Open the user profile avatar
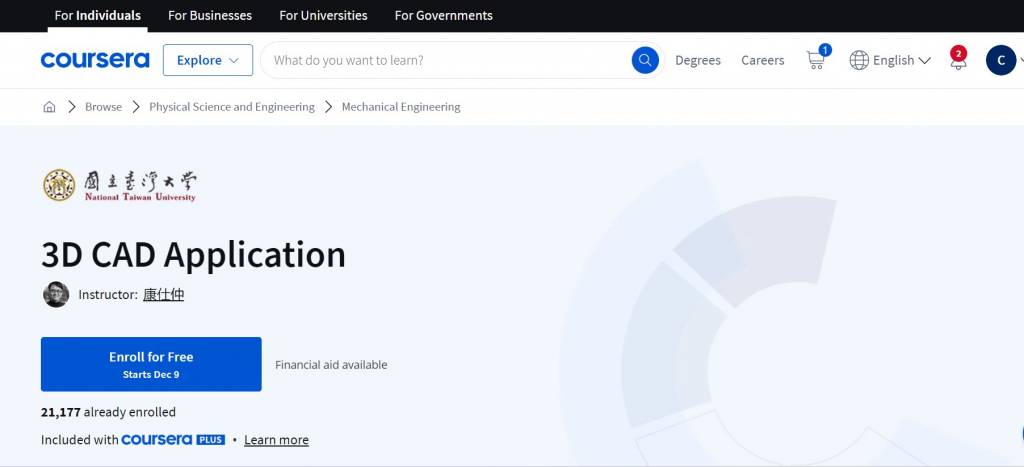This screenshot has height=467, width=1024. (x=1000, y=60)
